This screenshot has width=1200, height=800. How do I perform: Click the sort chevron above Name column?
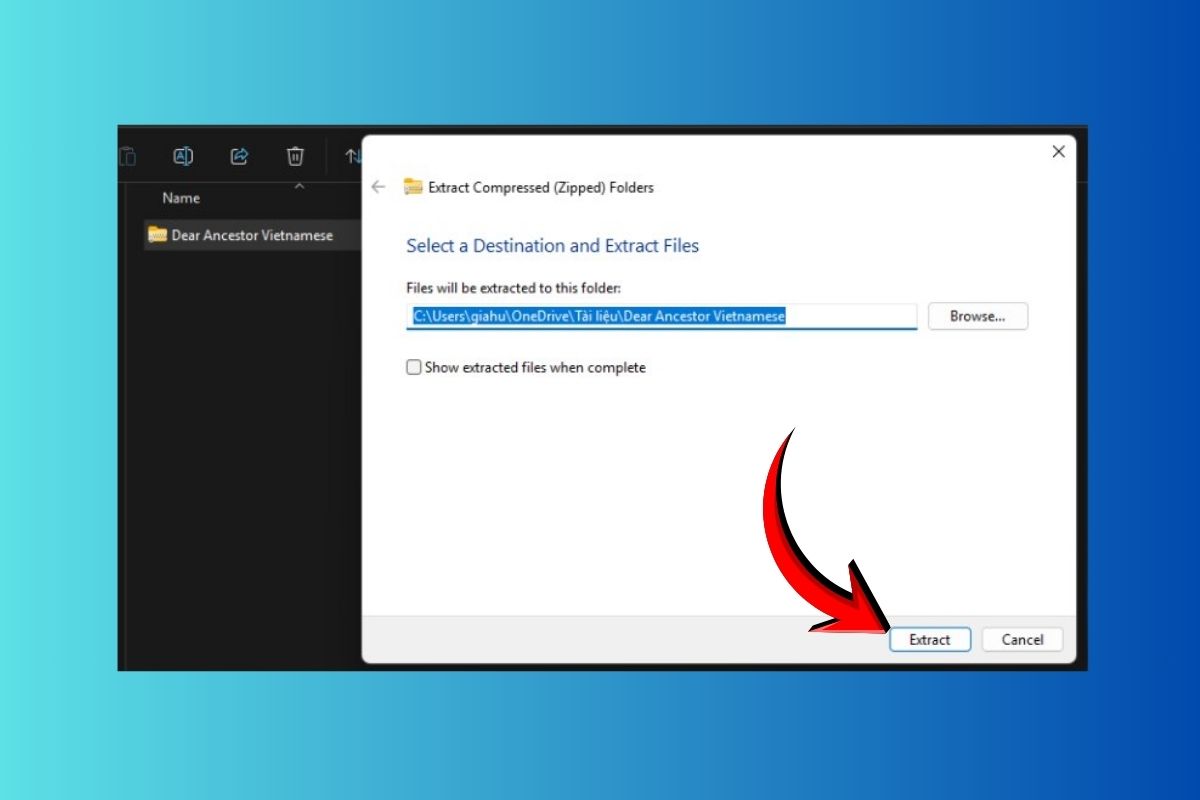click(298, 186)
